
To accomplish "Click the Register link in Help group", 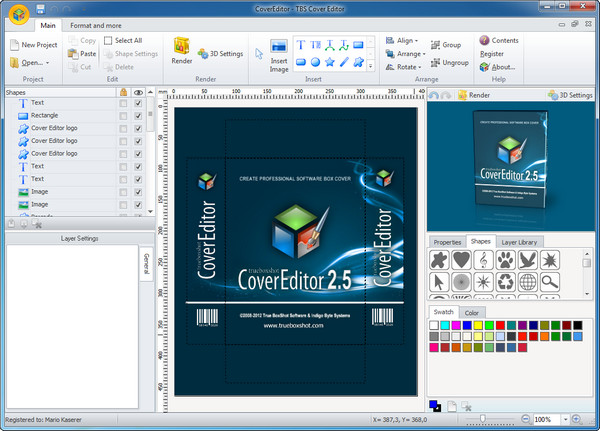I will pos(491,54).
